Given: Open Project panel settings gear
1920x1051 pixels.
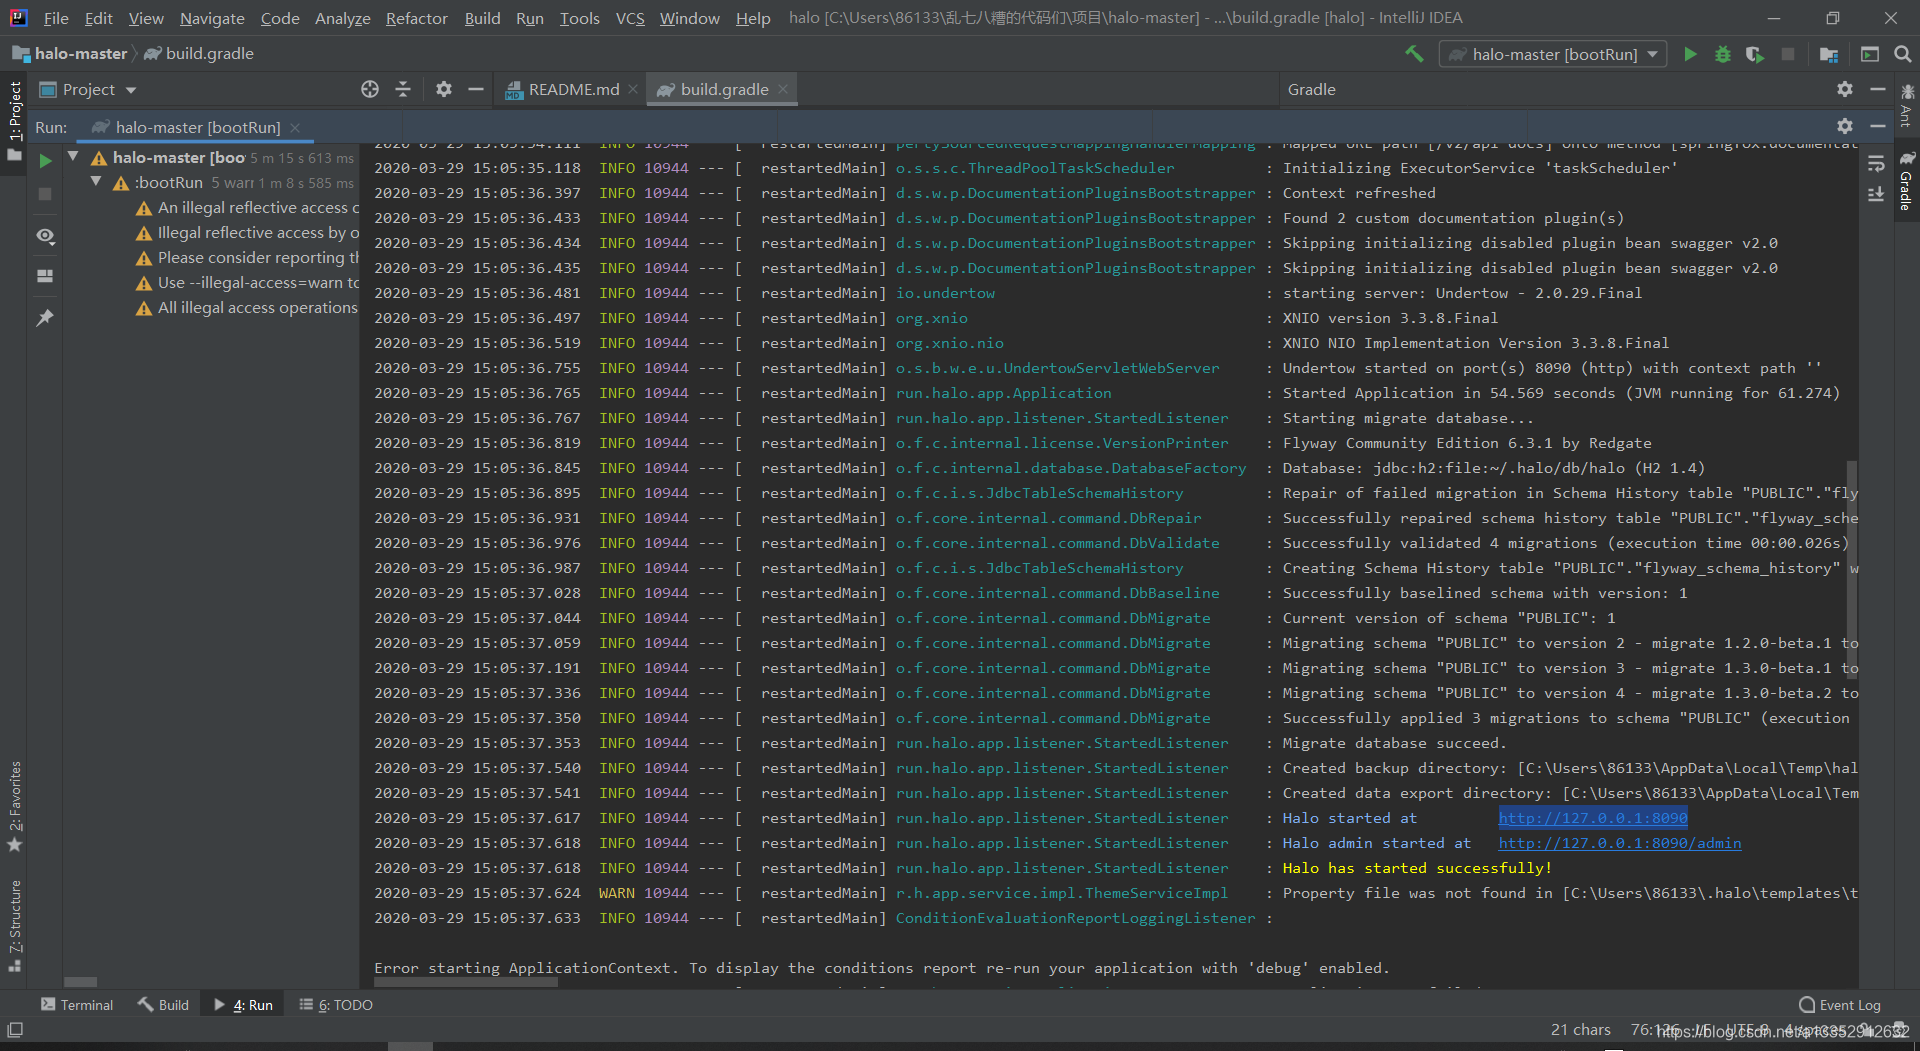Looking at the screenshot, I should [444, 89].
